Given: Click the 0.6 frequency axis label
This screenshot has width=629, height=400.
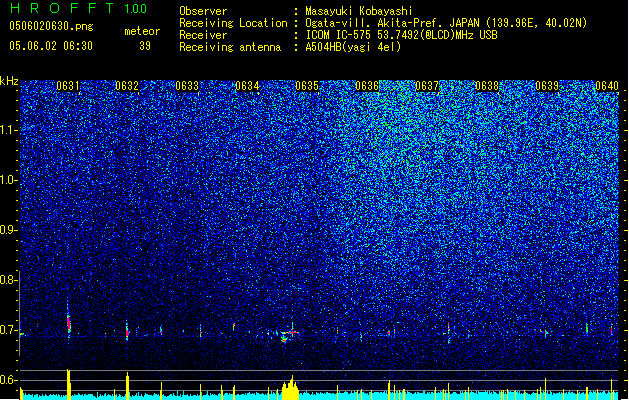Looking at the screenshot, I should tap(9, 380).
